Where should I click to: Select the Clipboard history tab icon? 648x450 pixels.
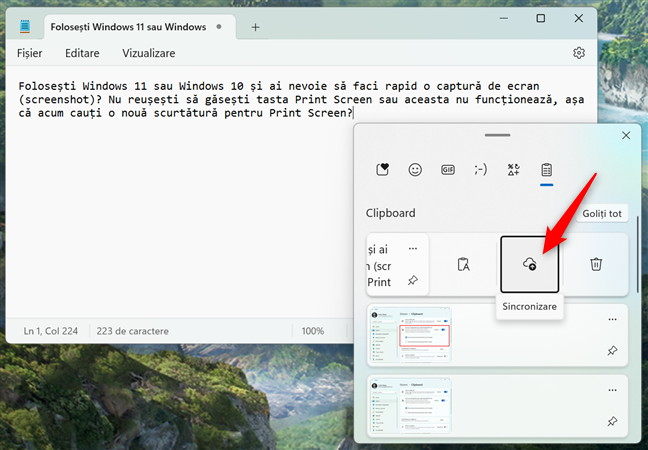546,169
